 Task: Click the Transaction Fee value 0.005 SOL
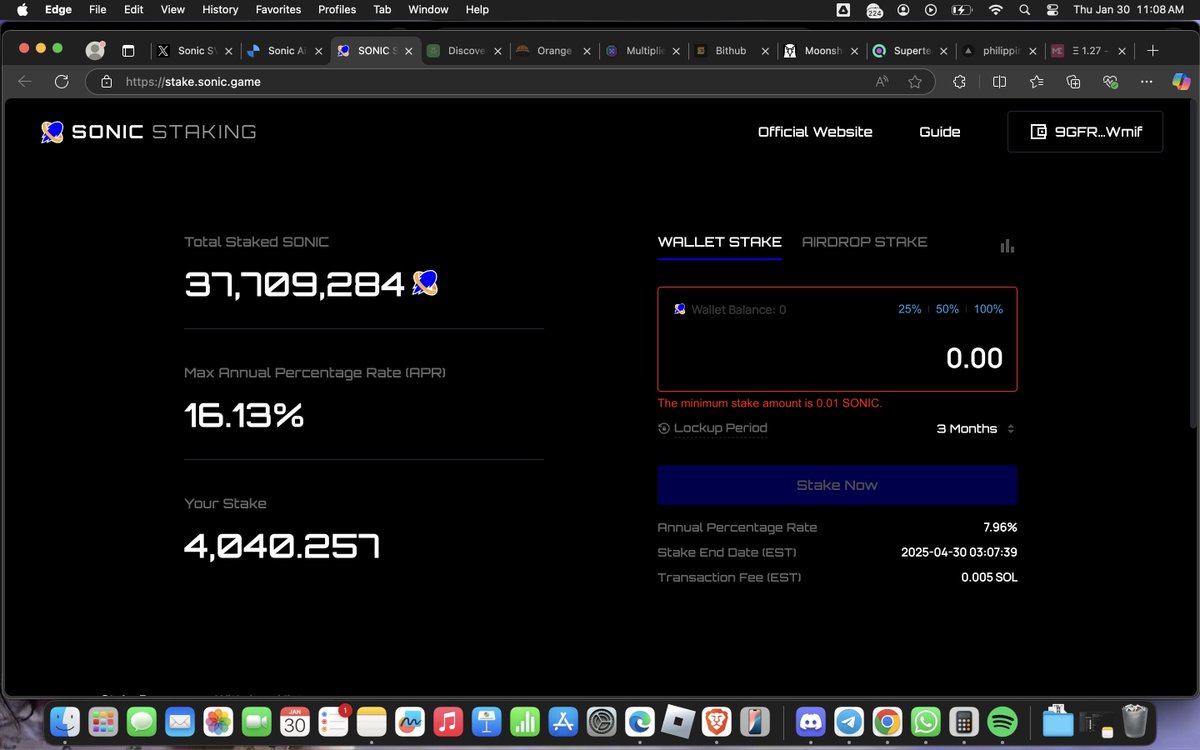pos(989,577)
